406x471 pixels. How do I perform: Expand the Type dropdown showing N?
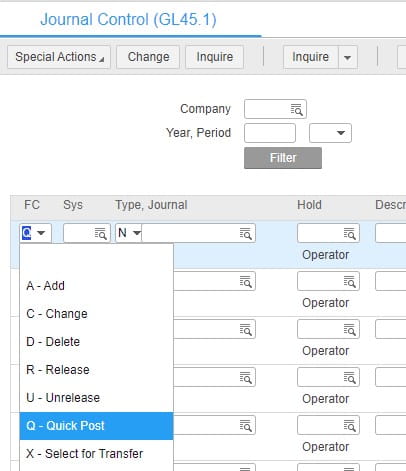[x=137, y=233]
